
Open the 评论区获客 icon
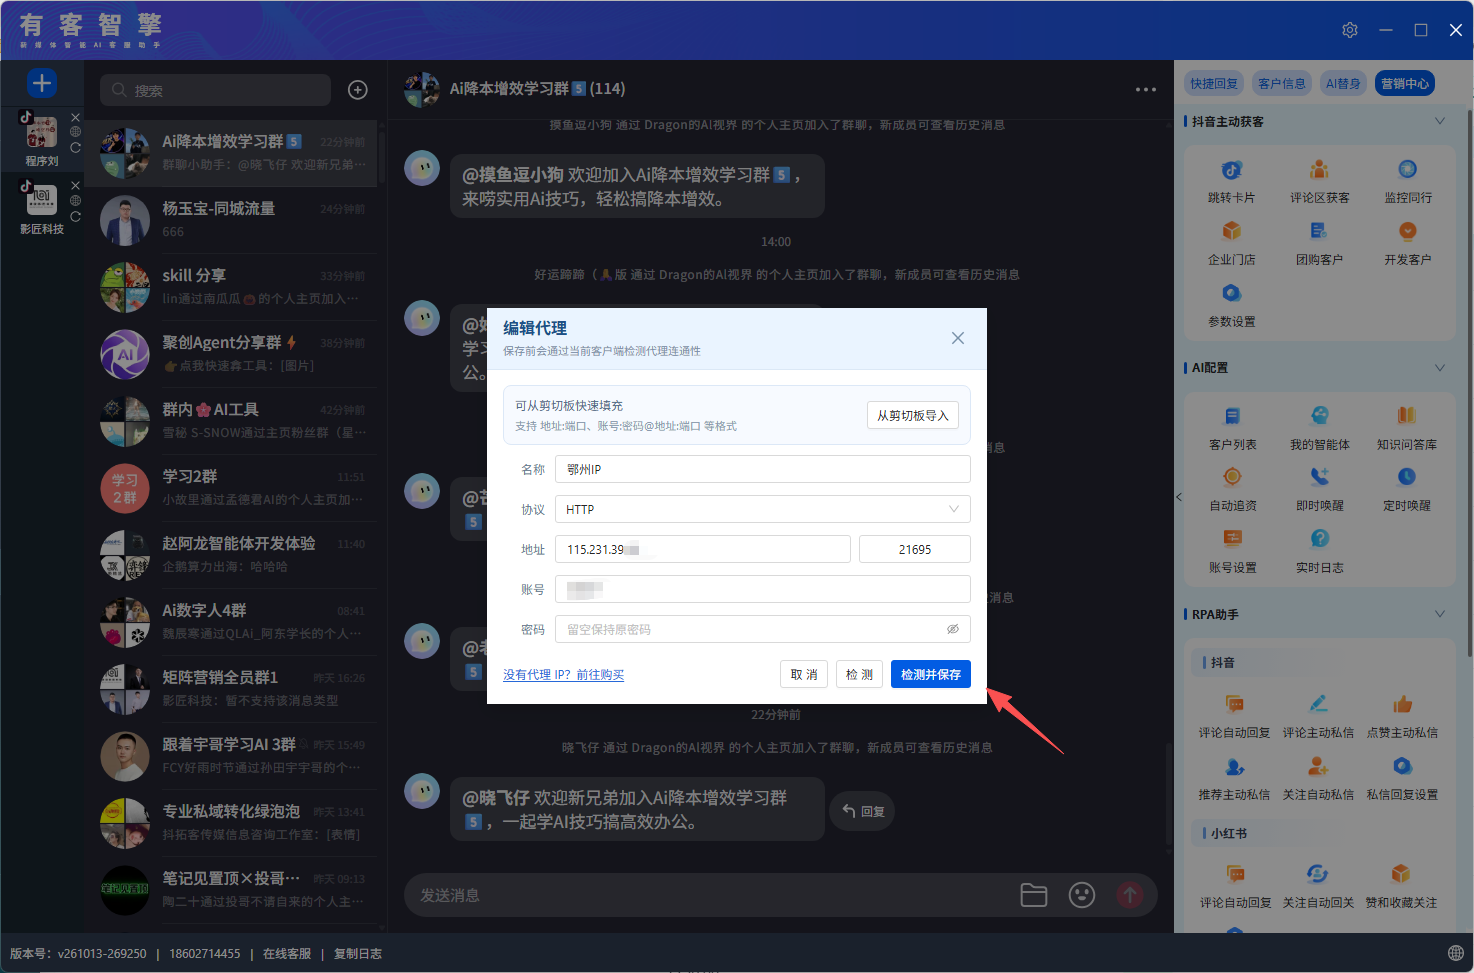(x=1319, y=170)
